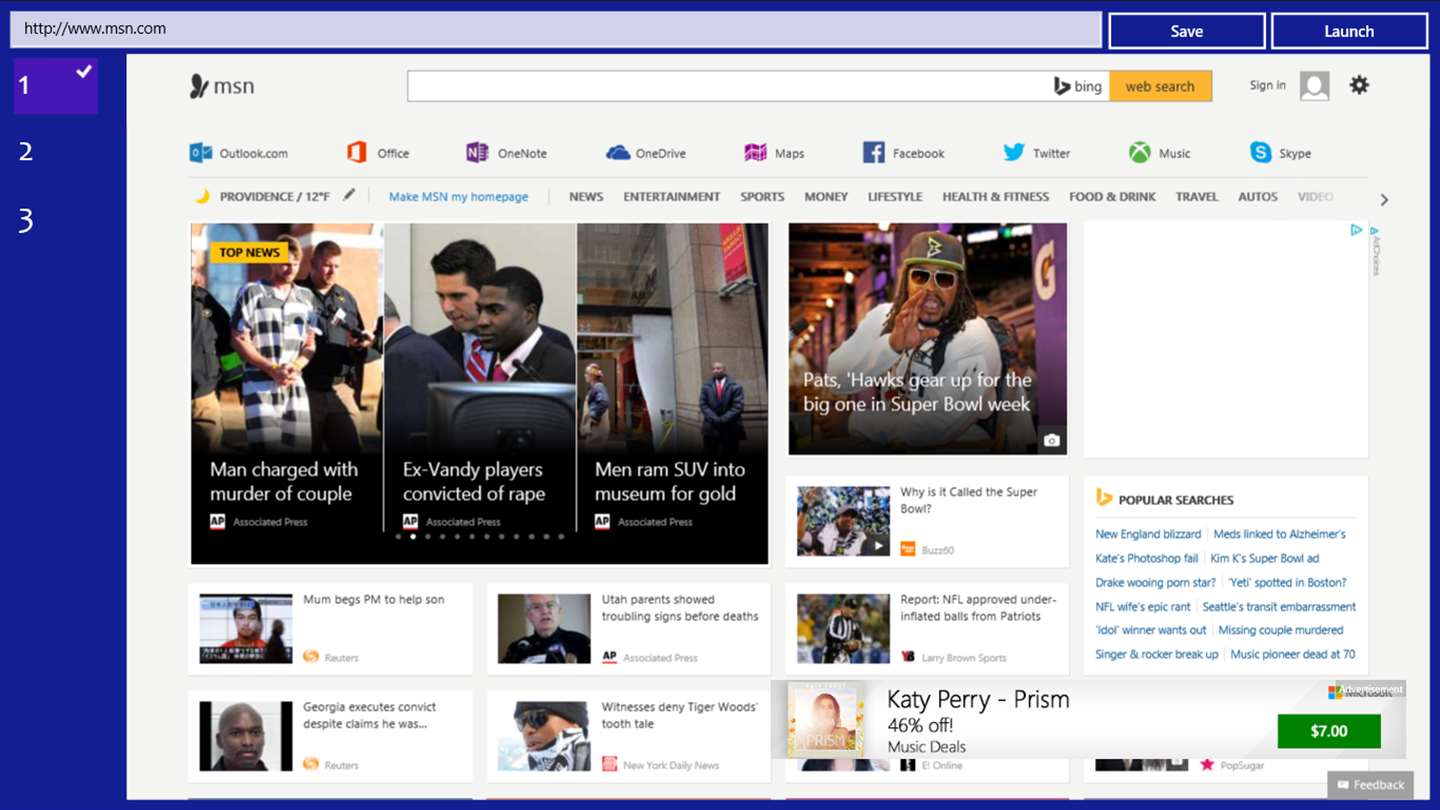
Task: Click the pencil edit location icon
Action: [x=348, y=196]
